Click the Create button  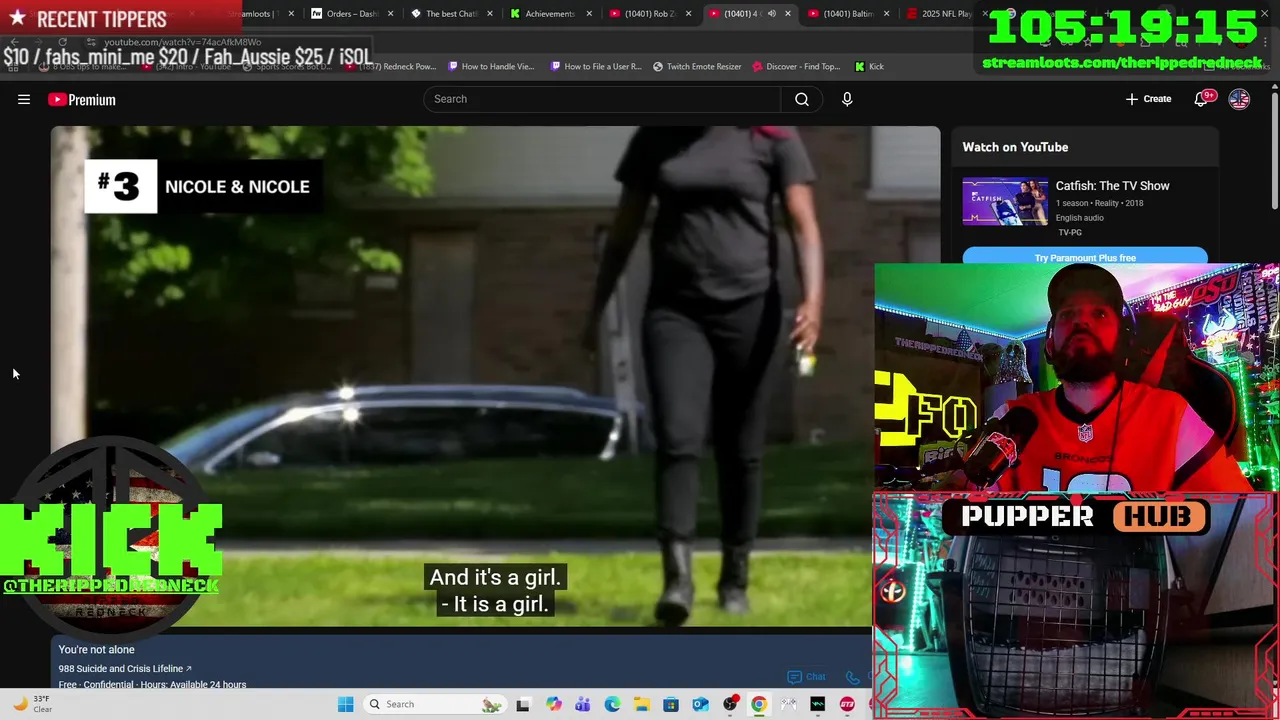click(1148, 99)
